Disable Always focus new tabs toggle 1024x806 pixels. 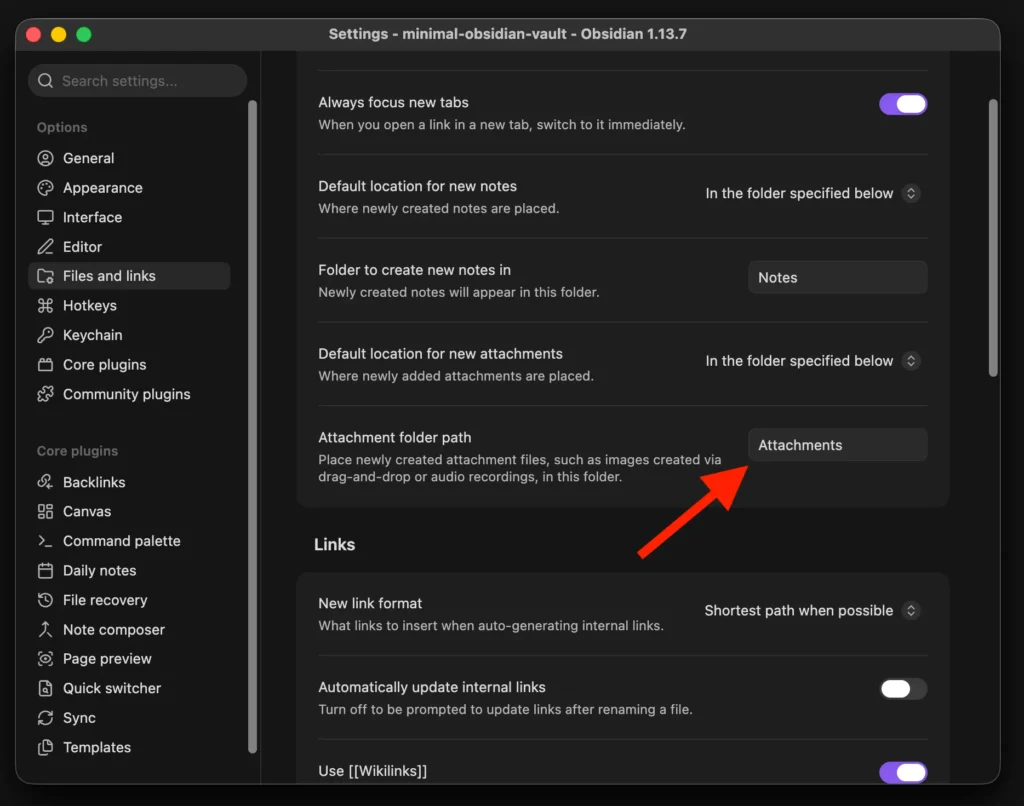[903, 104]
